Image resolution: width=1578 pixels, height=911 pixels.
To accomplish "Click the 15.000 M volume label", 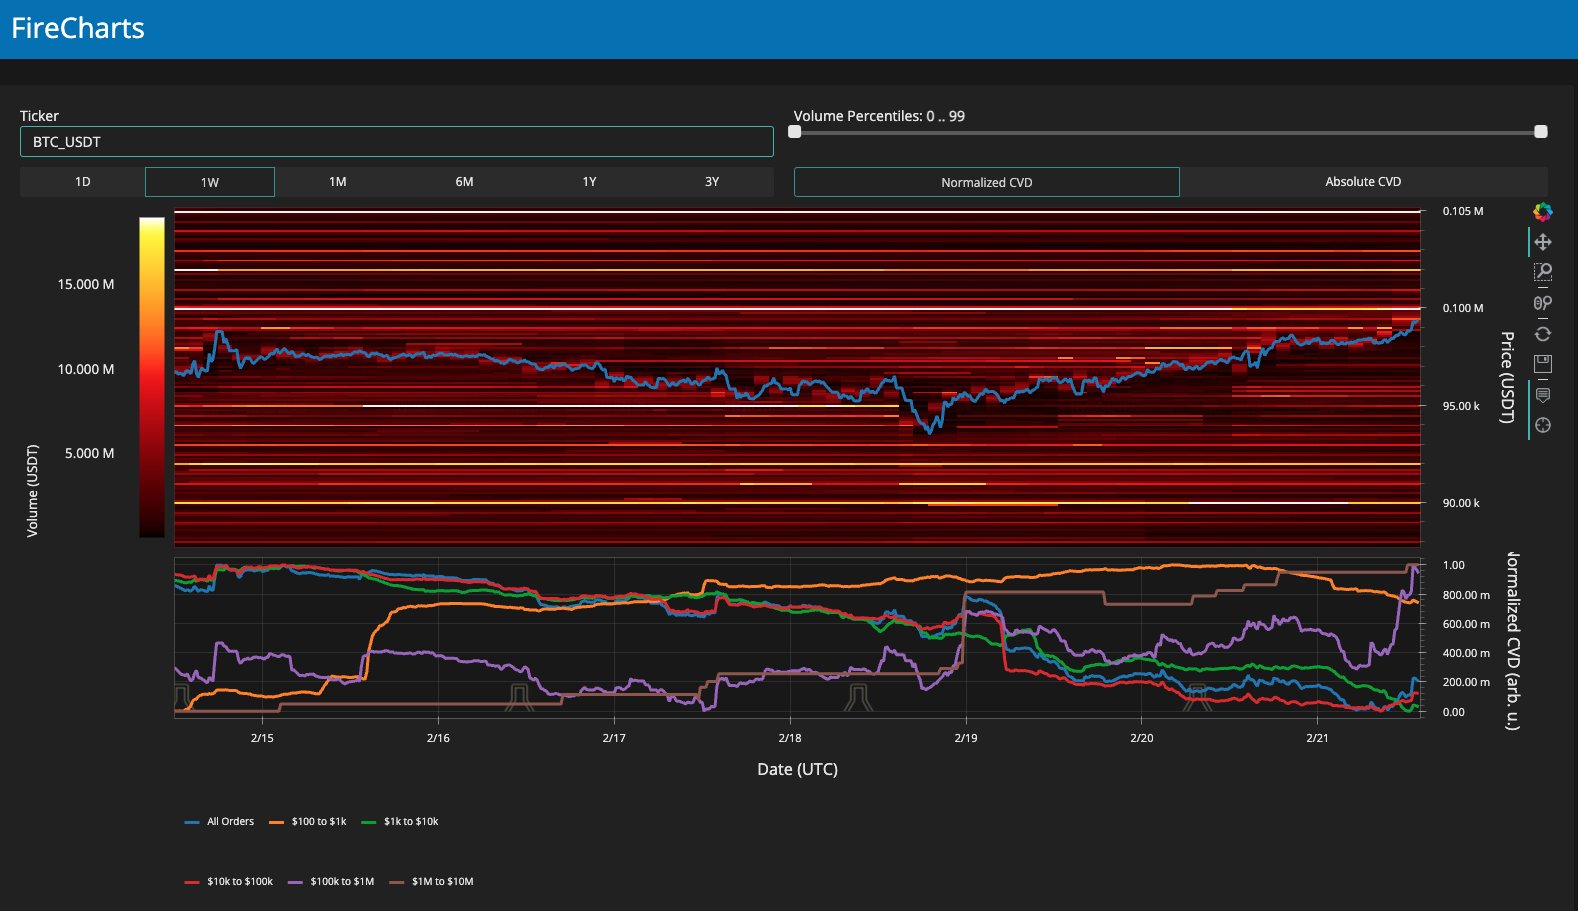I will click(86, 284).
